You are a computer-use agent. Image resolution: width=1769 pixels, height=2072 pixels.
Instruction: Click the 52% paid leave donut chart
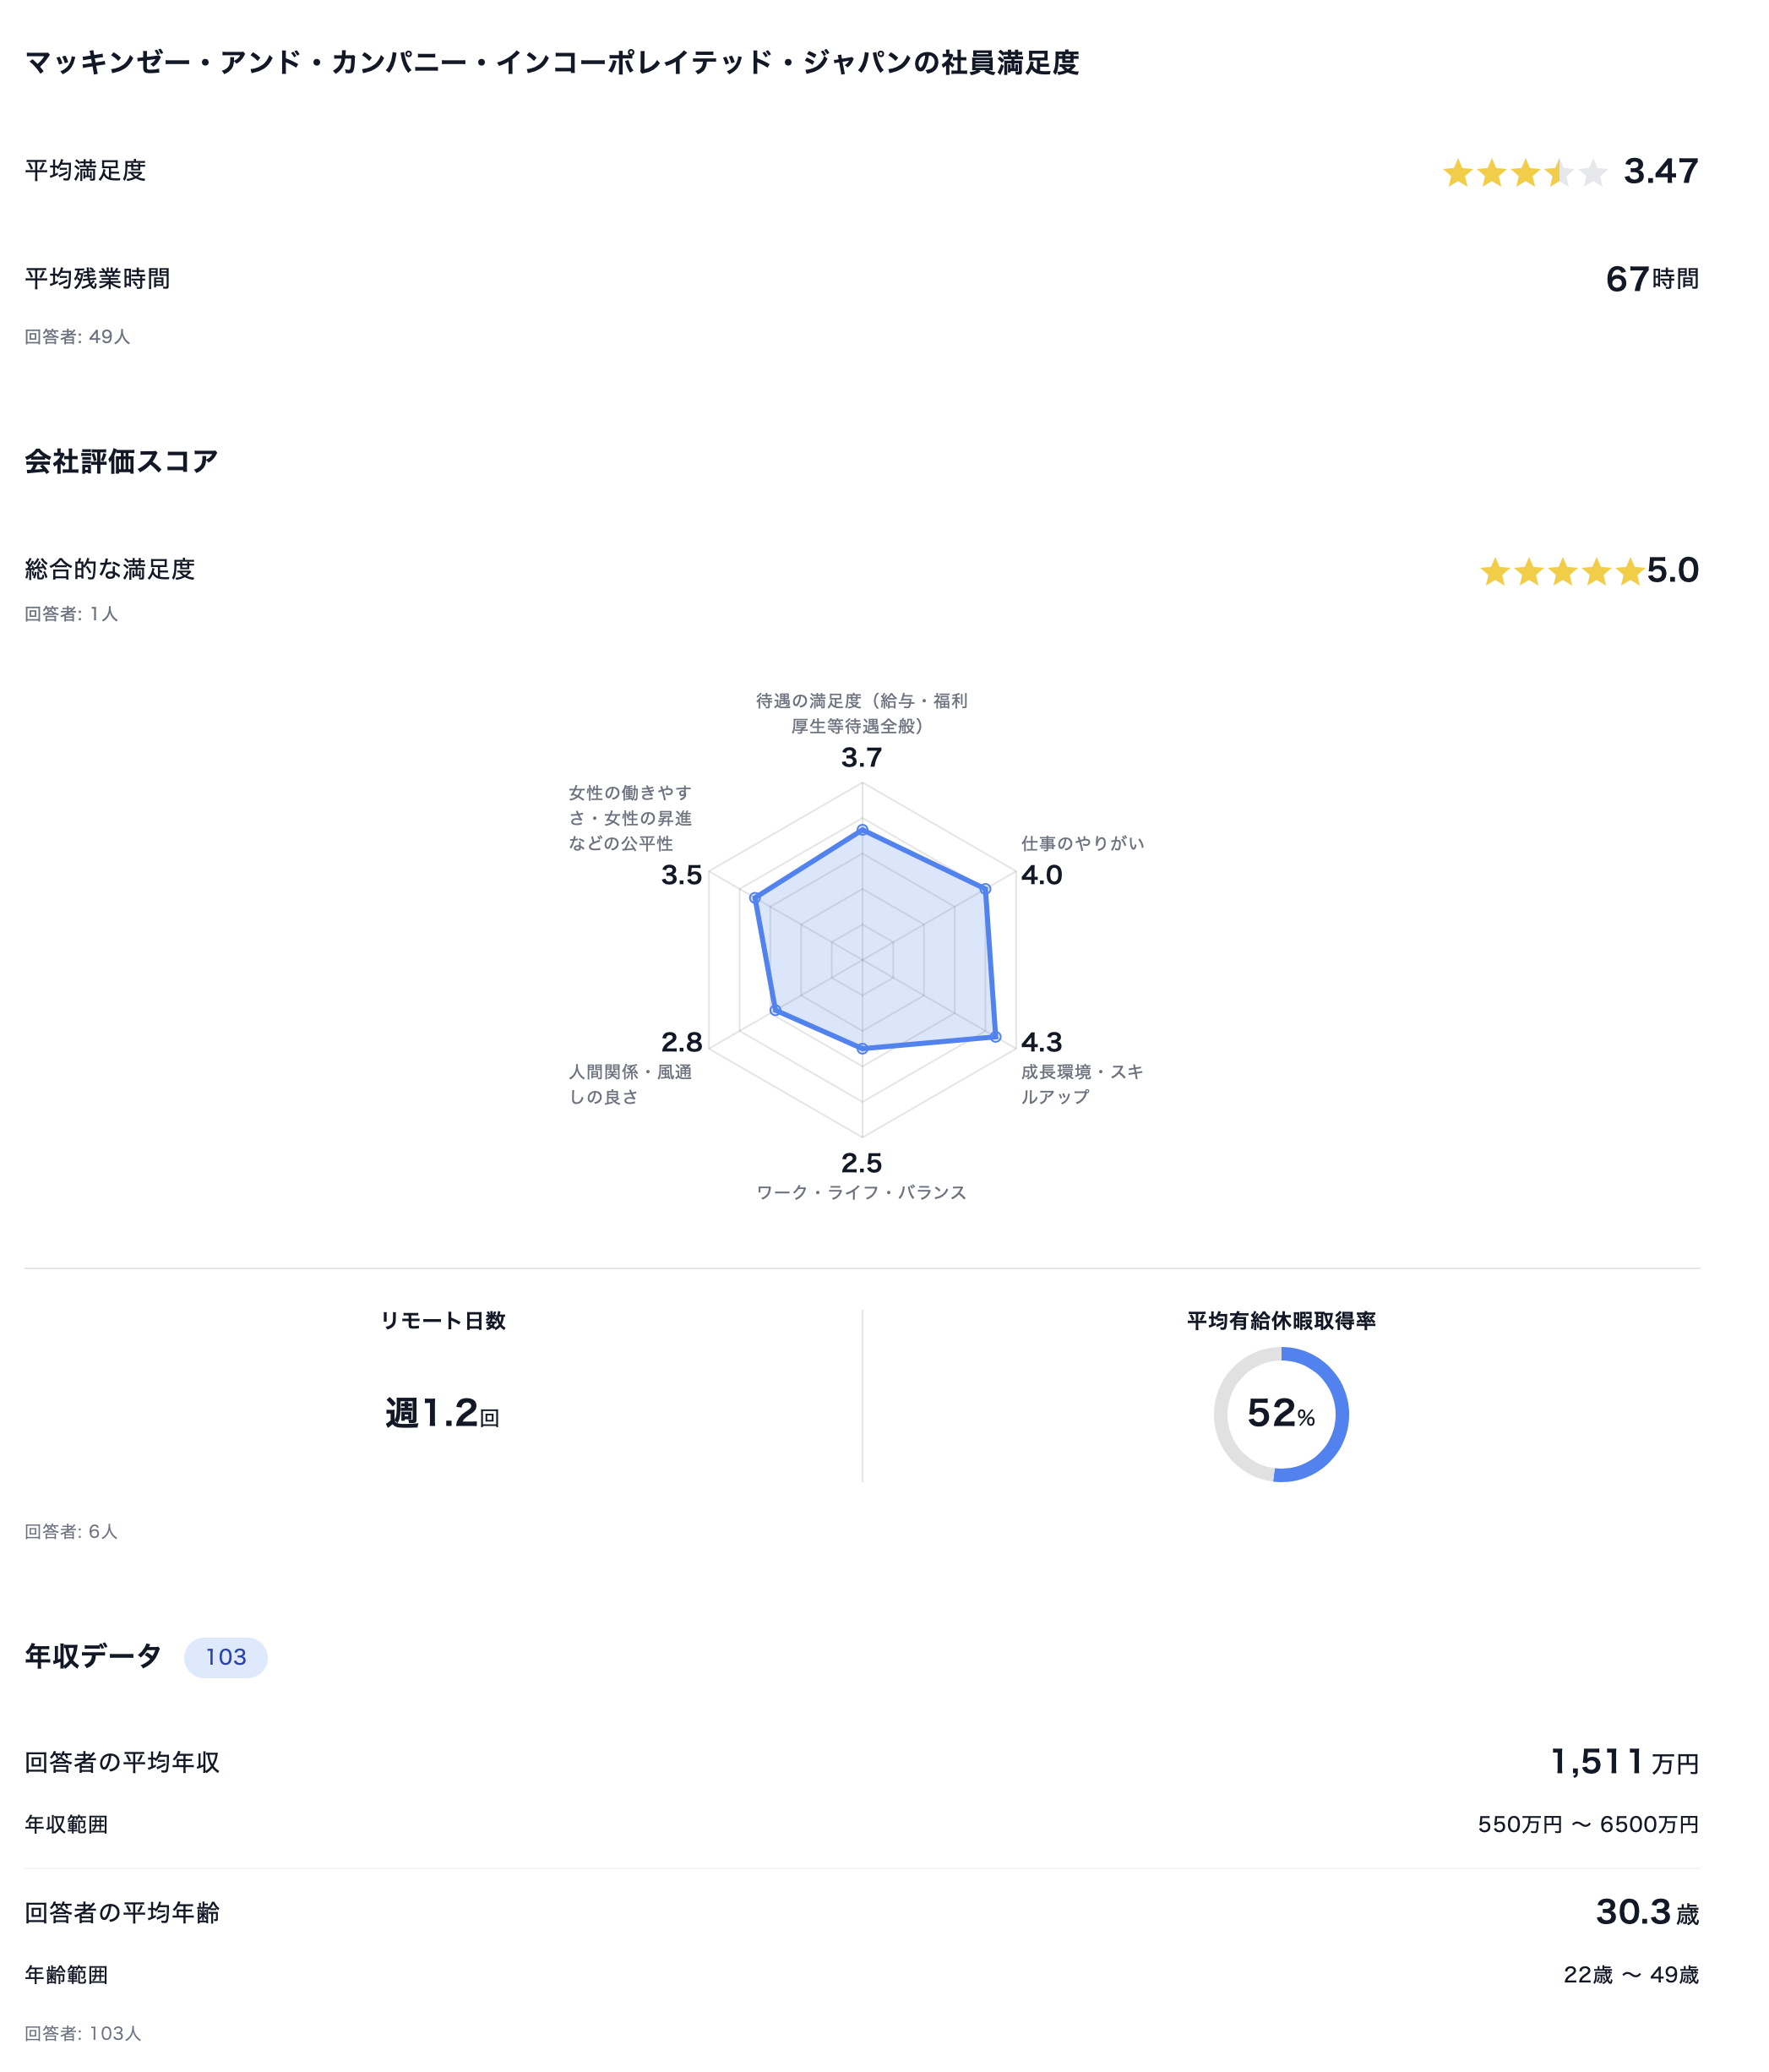[x=1281, y=1414]
